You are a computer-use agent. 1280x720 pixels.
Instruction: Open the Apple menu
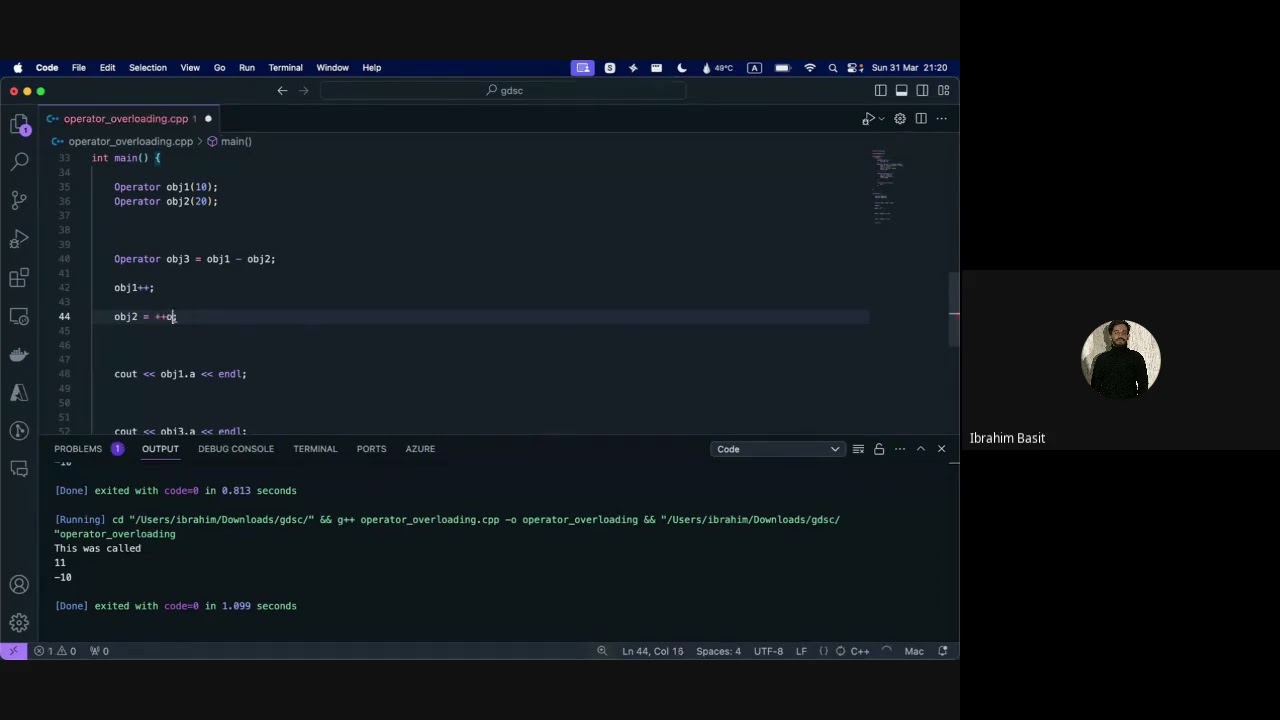click(18, 68)
